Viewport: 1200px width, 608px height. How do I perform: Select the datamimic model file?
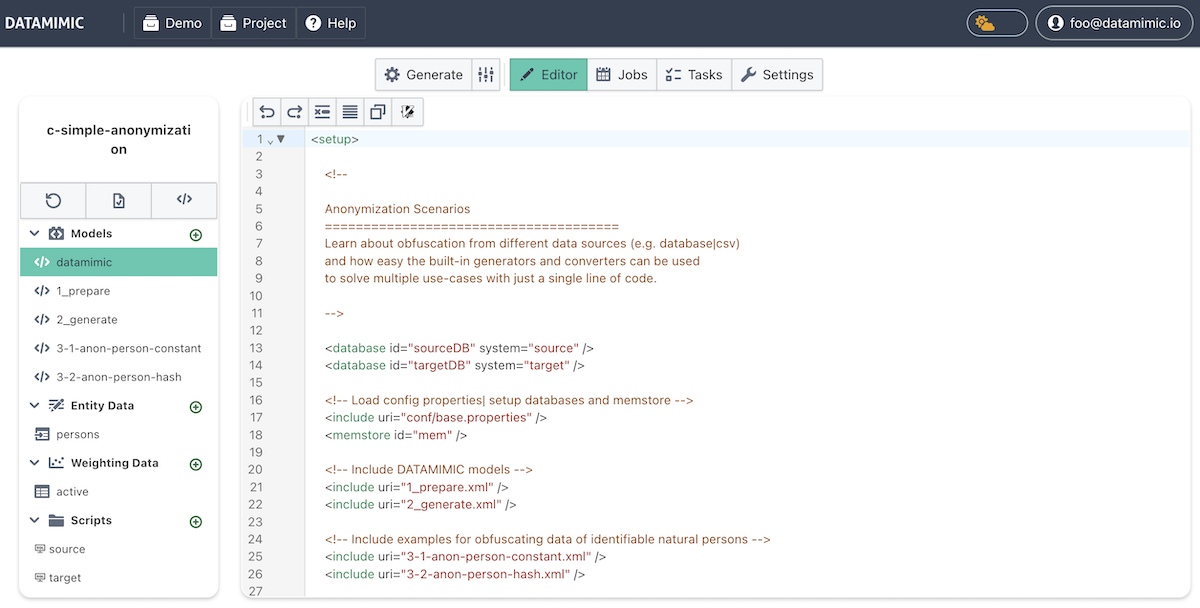pos(119,262)
